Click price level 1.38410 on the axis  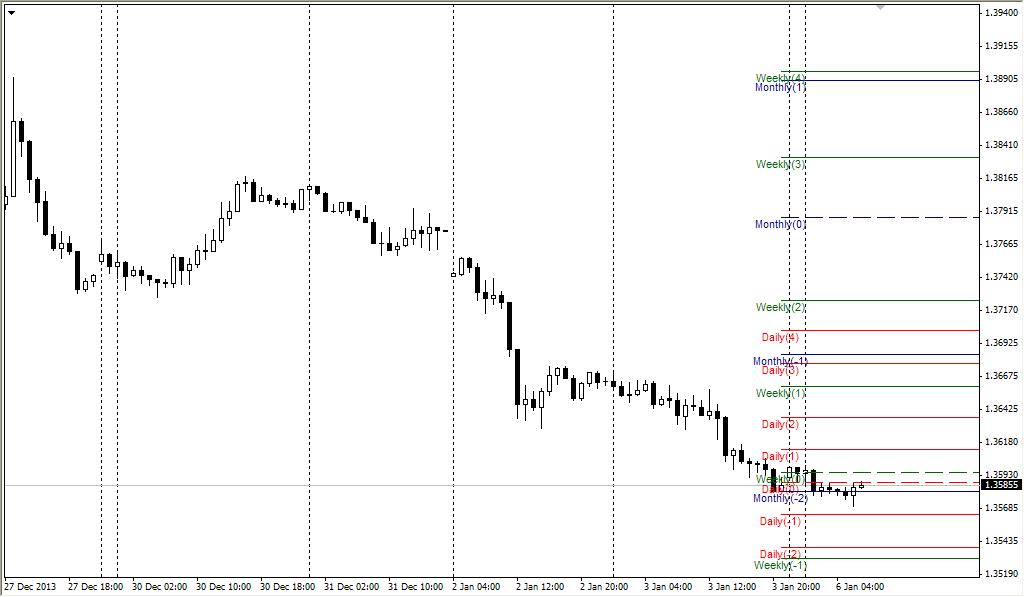pos(1001,145)
